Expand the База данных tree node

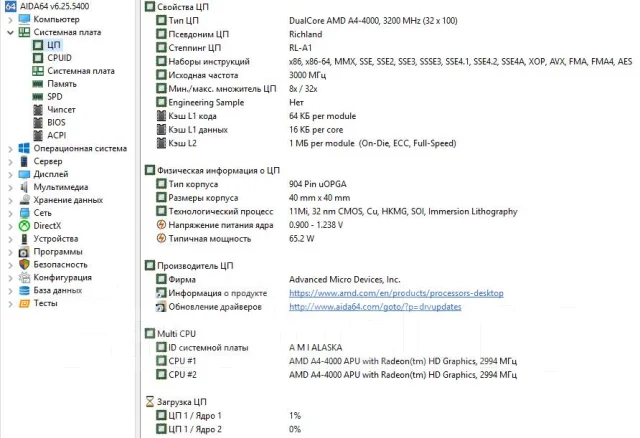10,291
